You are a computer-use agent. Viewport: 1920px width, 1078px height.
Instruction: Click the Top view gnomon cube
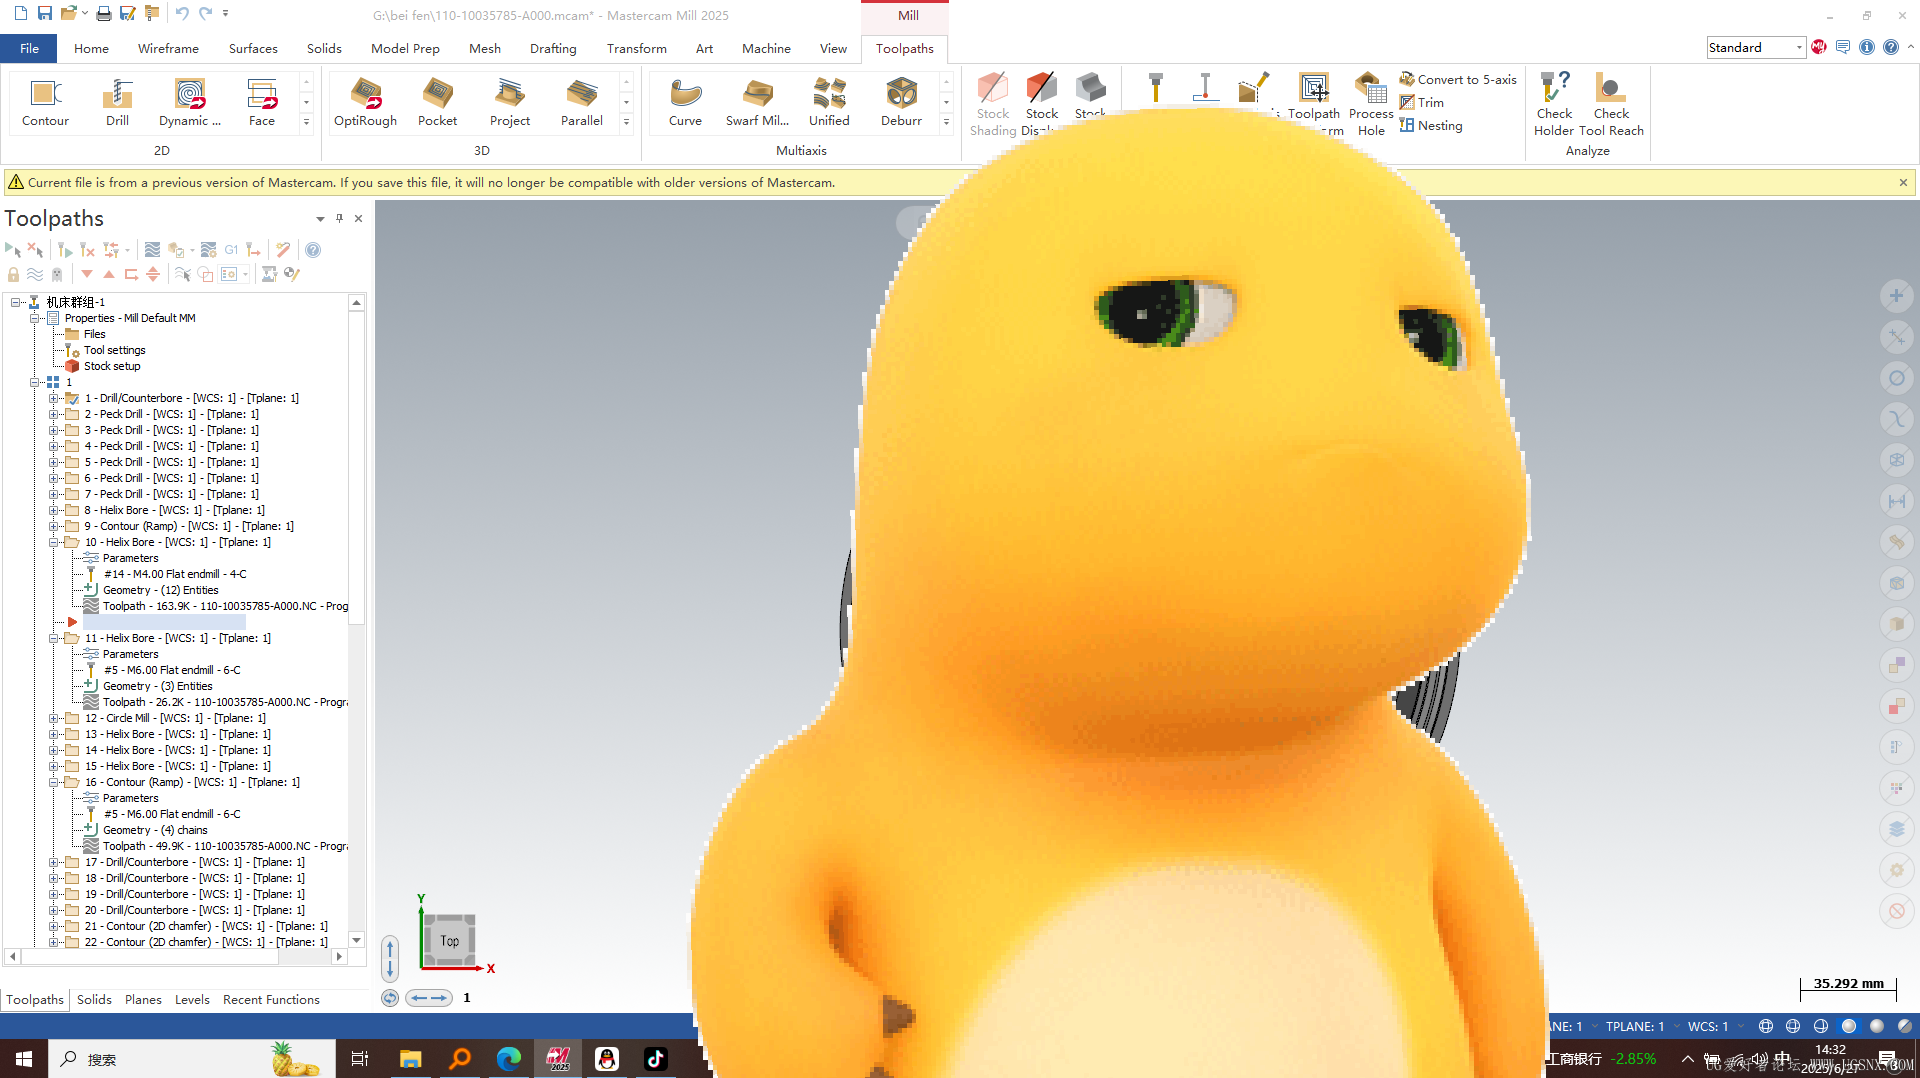tap(449, 940)
